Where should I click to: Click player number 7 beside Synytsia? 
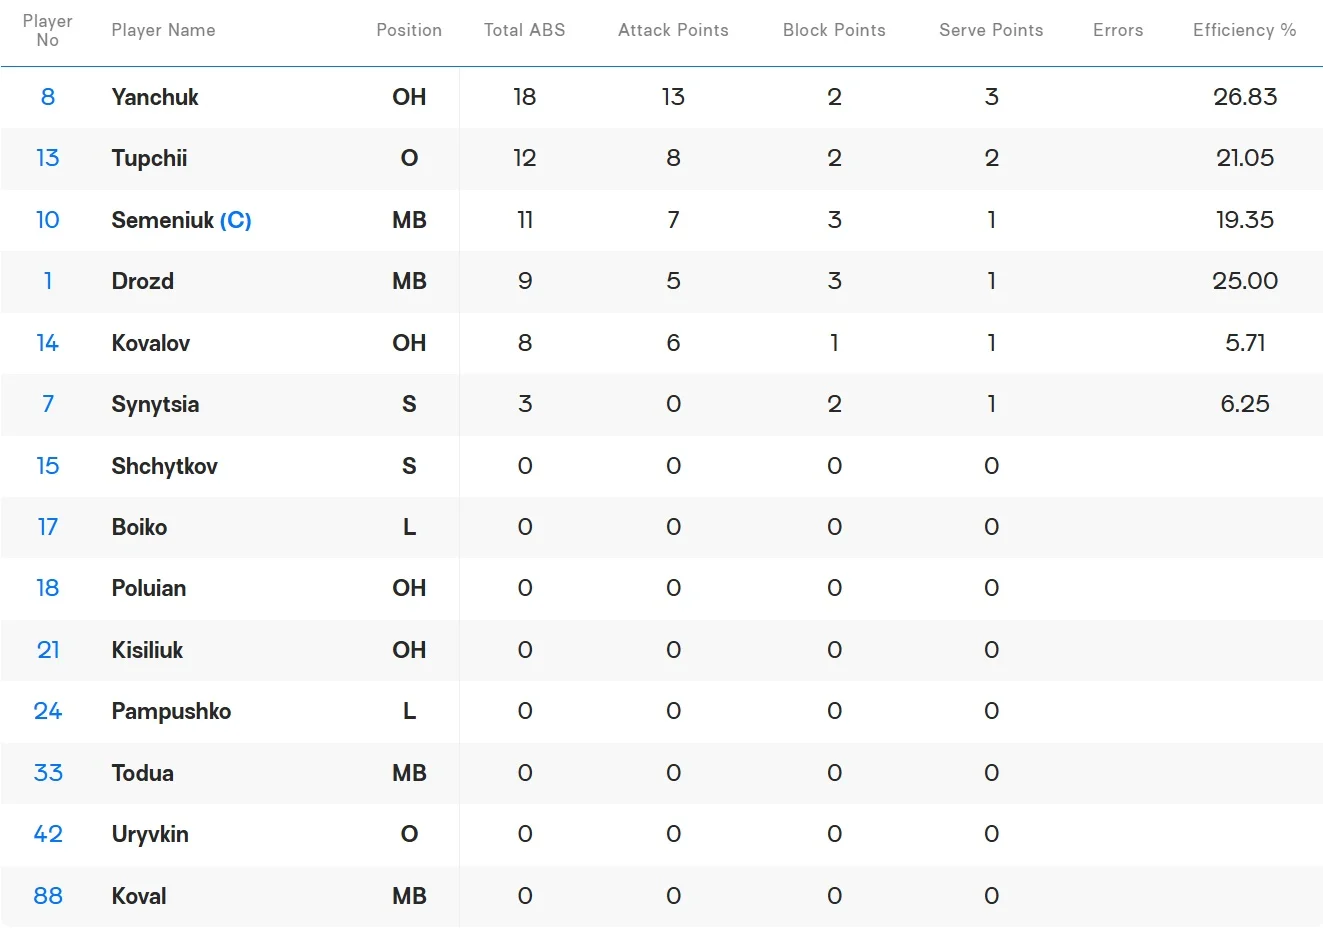(48, 404)
